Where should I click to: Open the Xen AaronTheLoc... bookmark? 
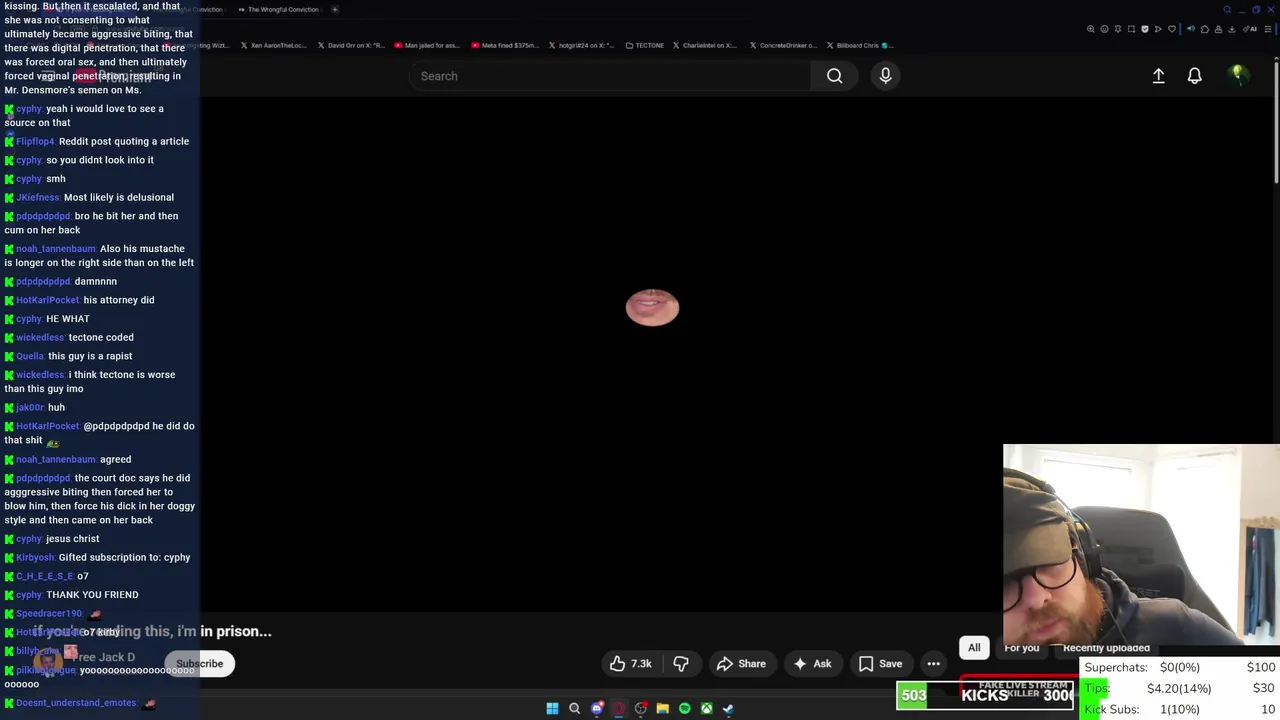pyautogui.click(x=273, y=45)
